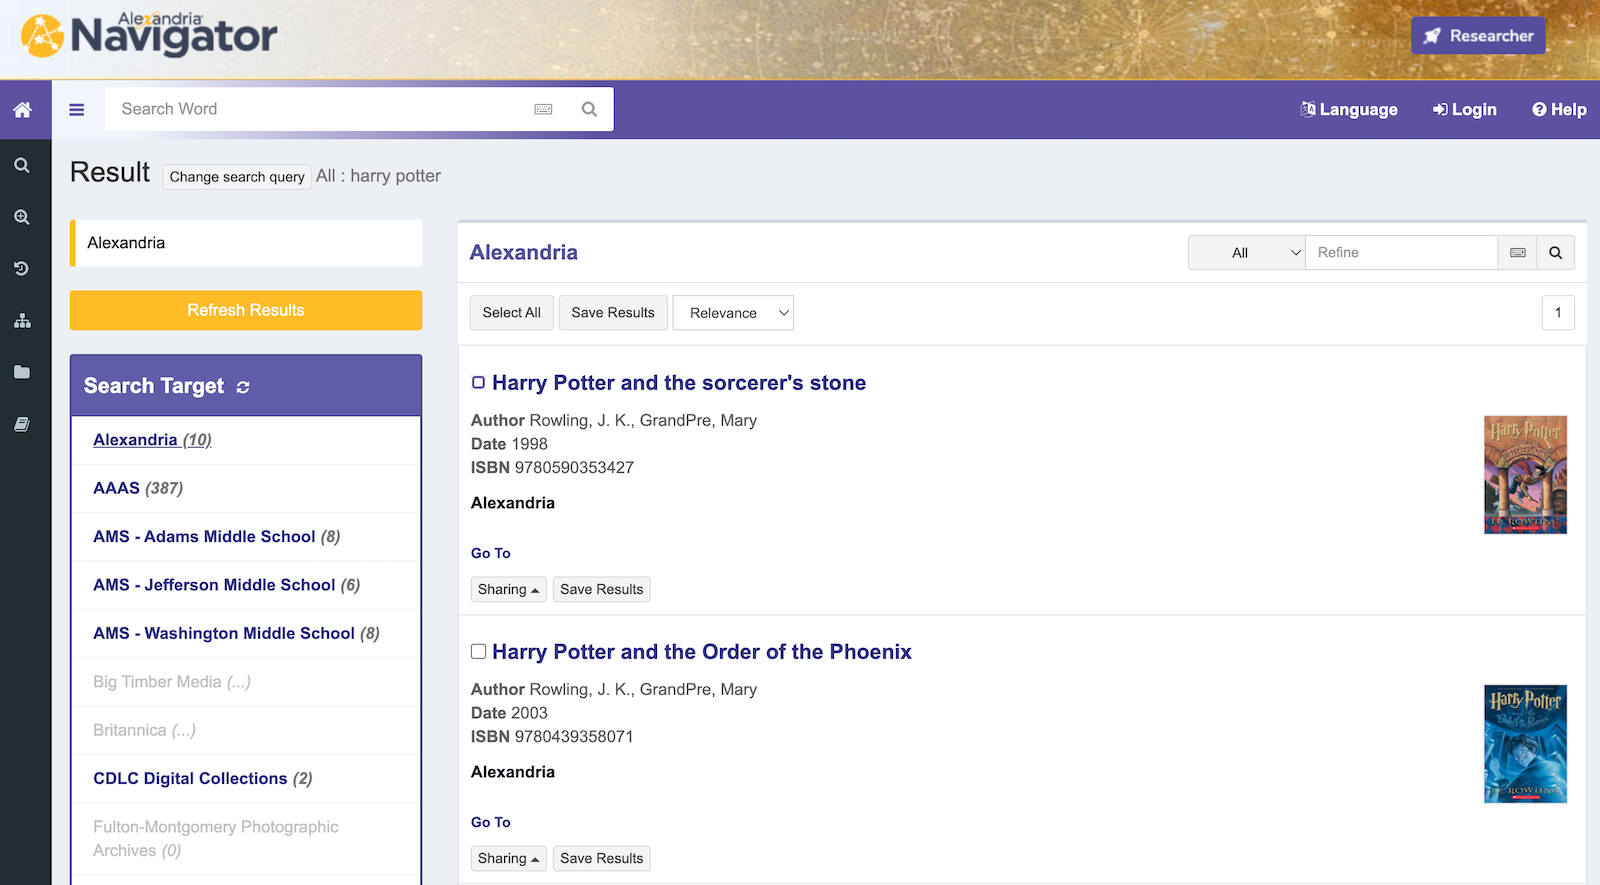Expand the All field filter dropdown
Screen dimensions: 1600x885
point(1247,253)
